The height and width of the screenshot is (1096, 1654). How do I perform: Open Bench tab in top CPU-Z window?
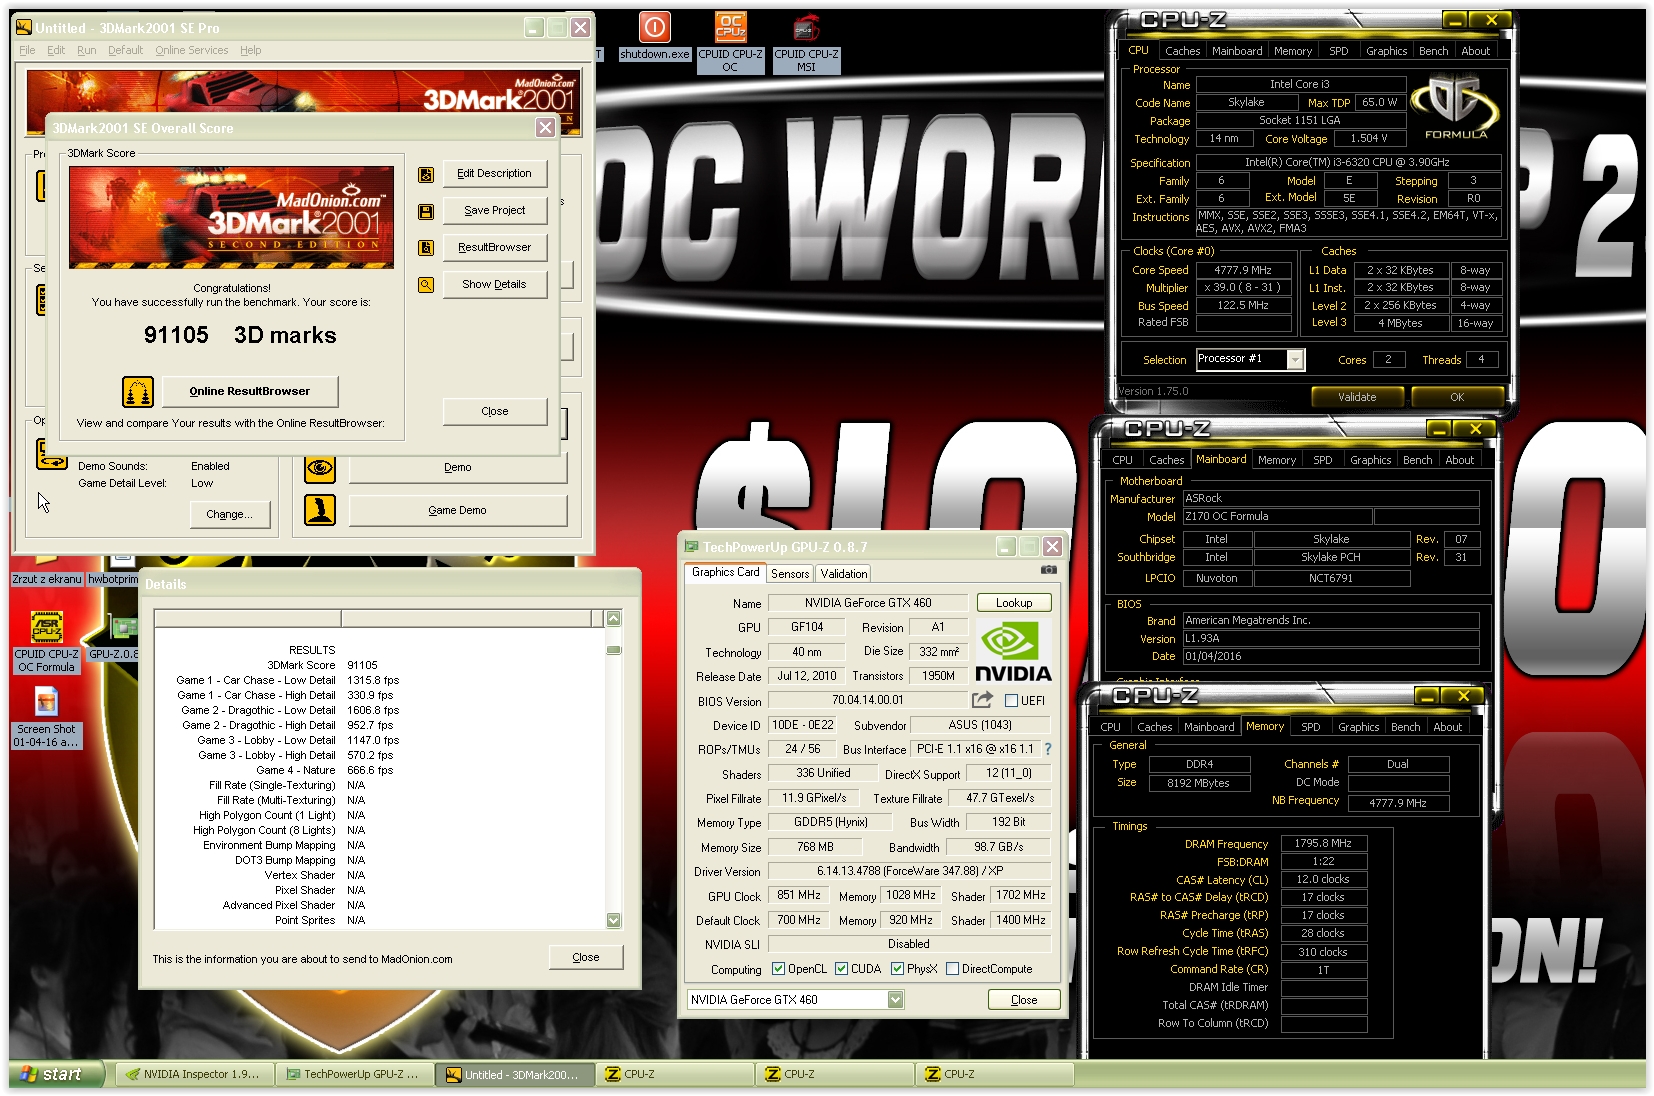1433,51
